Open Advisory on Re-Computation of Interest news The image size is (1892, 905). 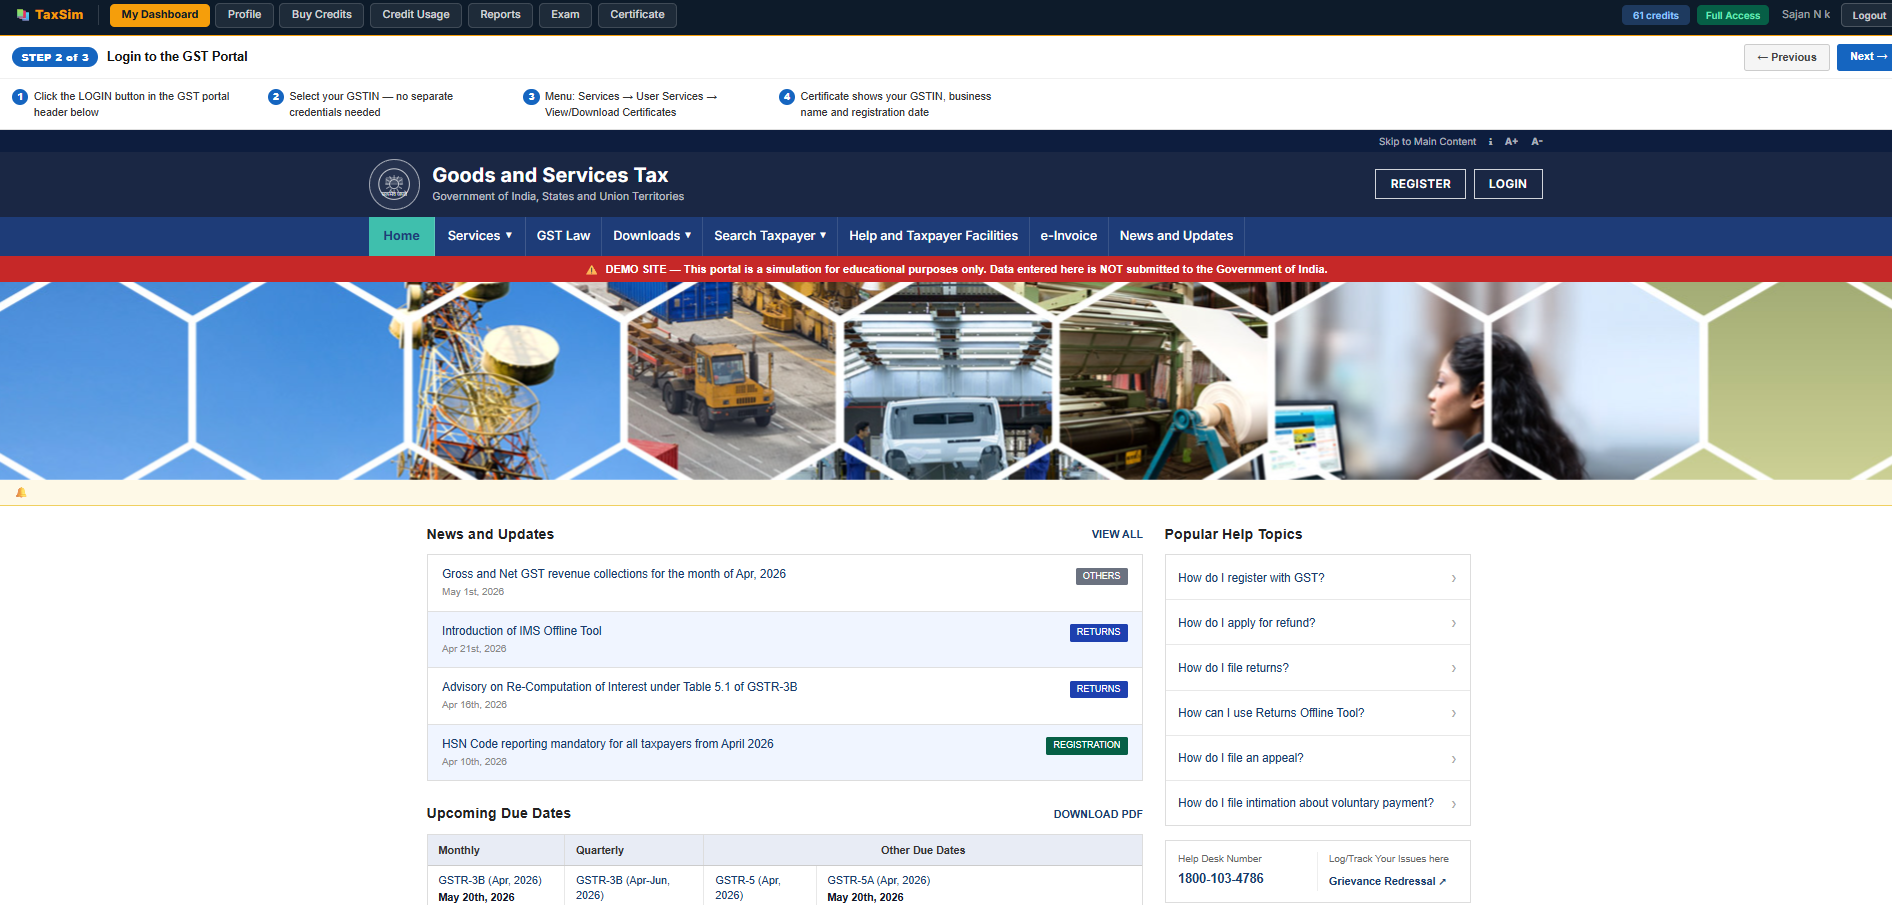[x=619, y=687]
